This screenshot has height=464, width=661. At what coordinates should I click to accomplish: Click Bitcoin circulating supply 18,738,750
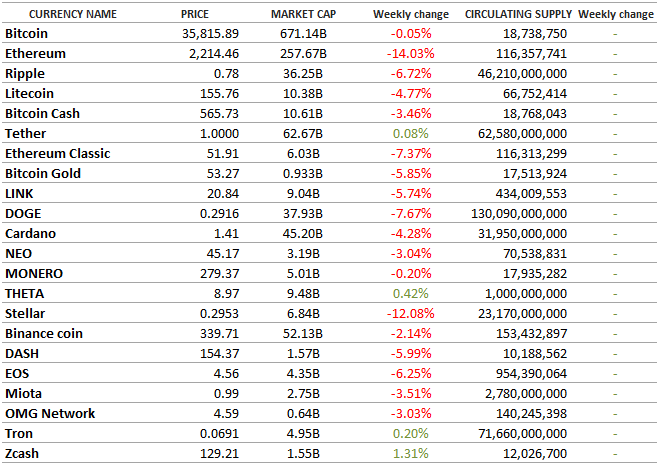coord(535,34)
